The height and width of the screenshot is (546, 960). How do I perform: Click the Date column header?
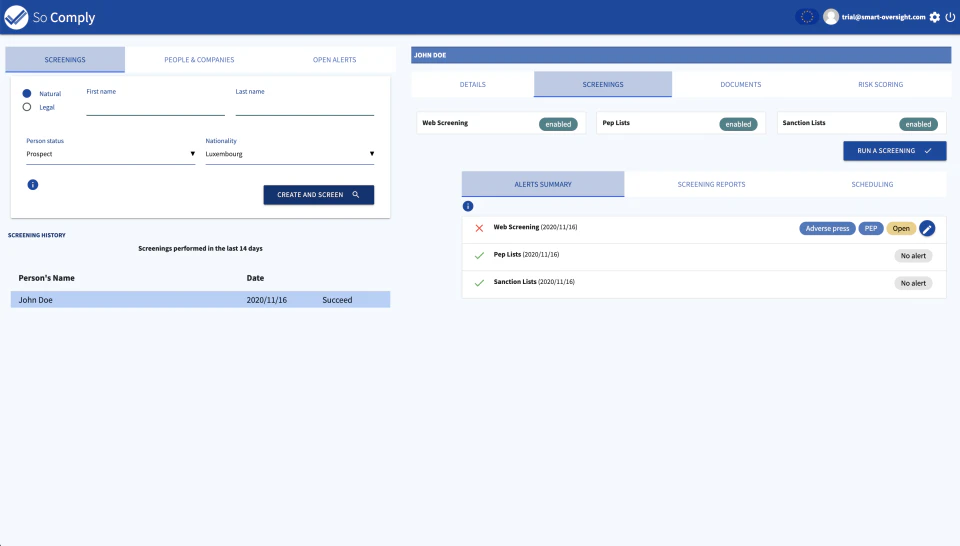coord(255,278)
